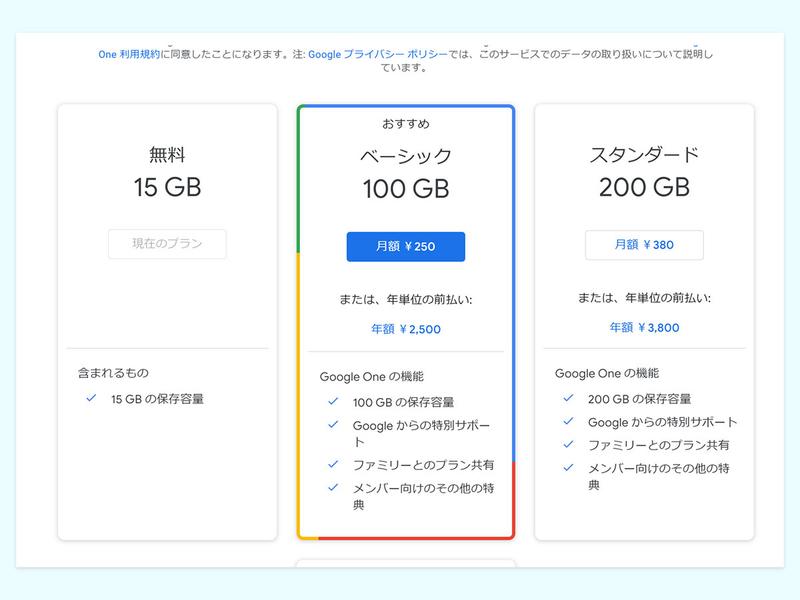Viewport: 800px width, 600px height.
Task: Click the 無料 plan title
Action: [x=167, y=155]
